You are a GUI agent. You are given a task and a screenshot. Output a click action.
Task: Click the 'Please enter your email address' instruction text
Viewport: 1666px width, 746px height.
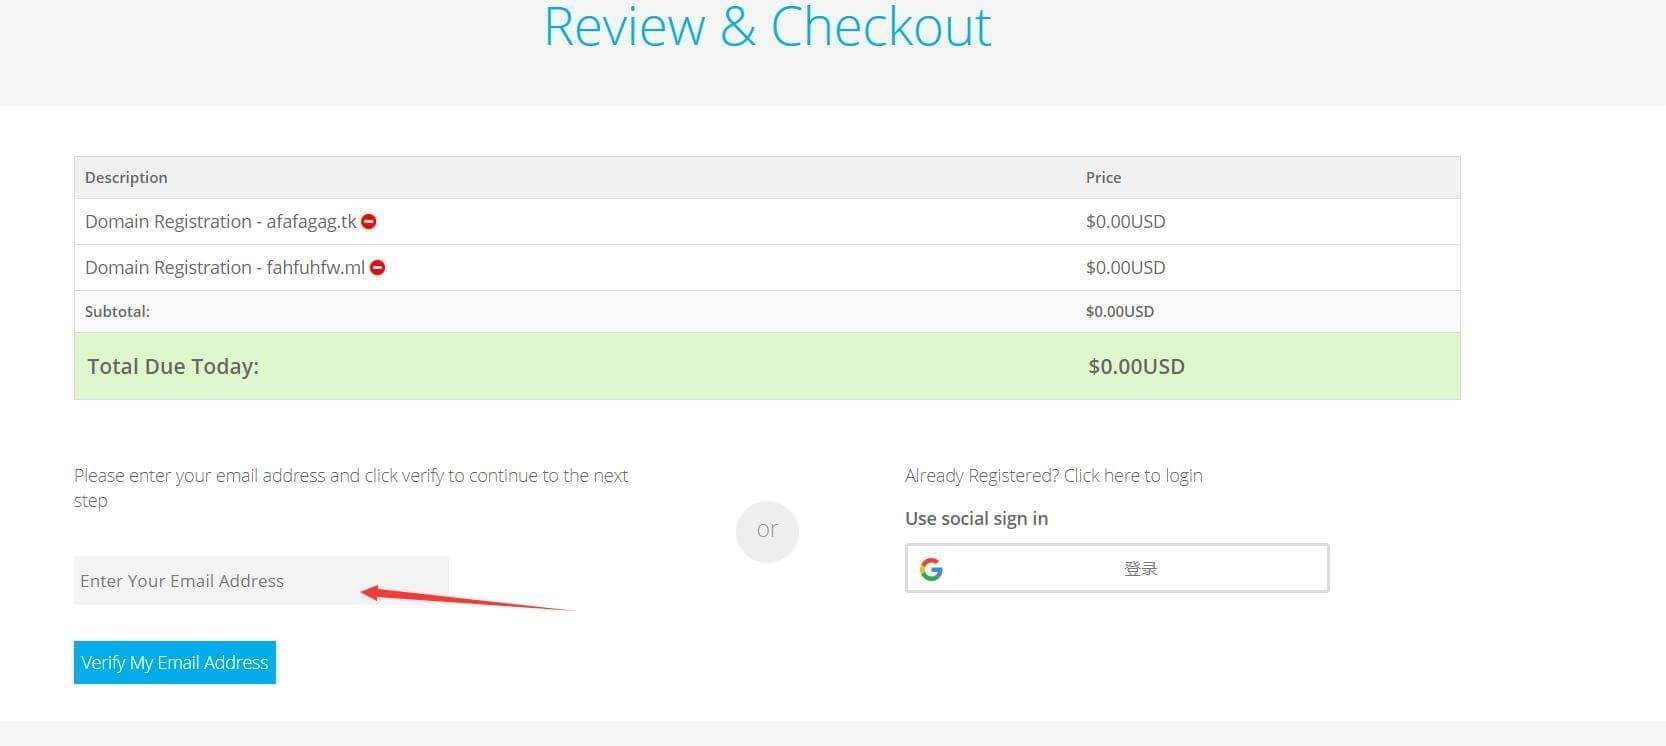350,476
